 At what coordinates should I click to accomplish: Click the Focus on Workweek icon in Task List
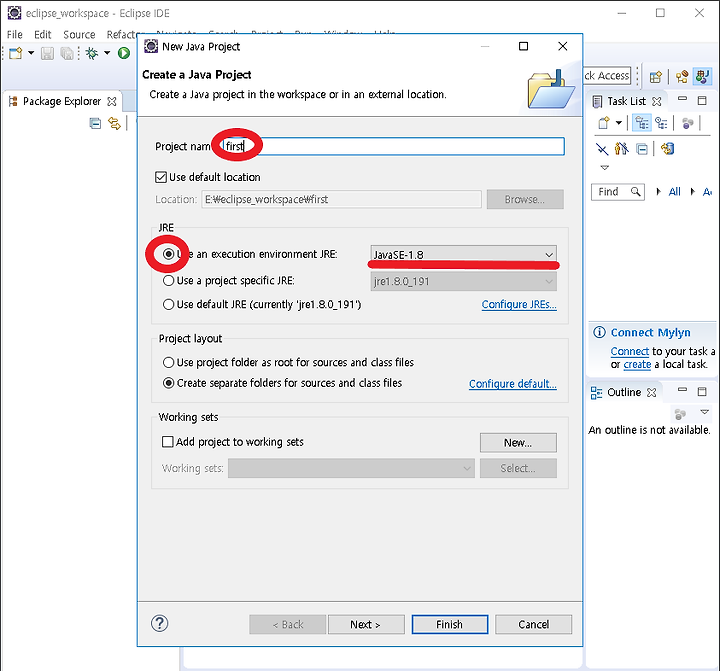click(687, 123)
